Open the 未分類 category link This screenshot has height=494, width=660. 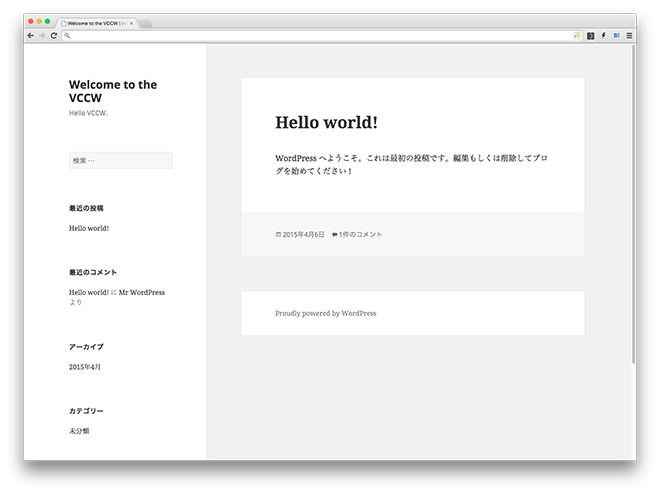coord(79,431)
